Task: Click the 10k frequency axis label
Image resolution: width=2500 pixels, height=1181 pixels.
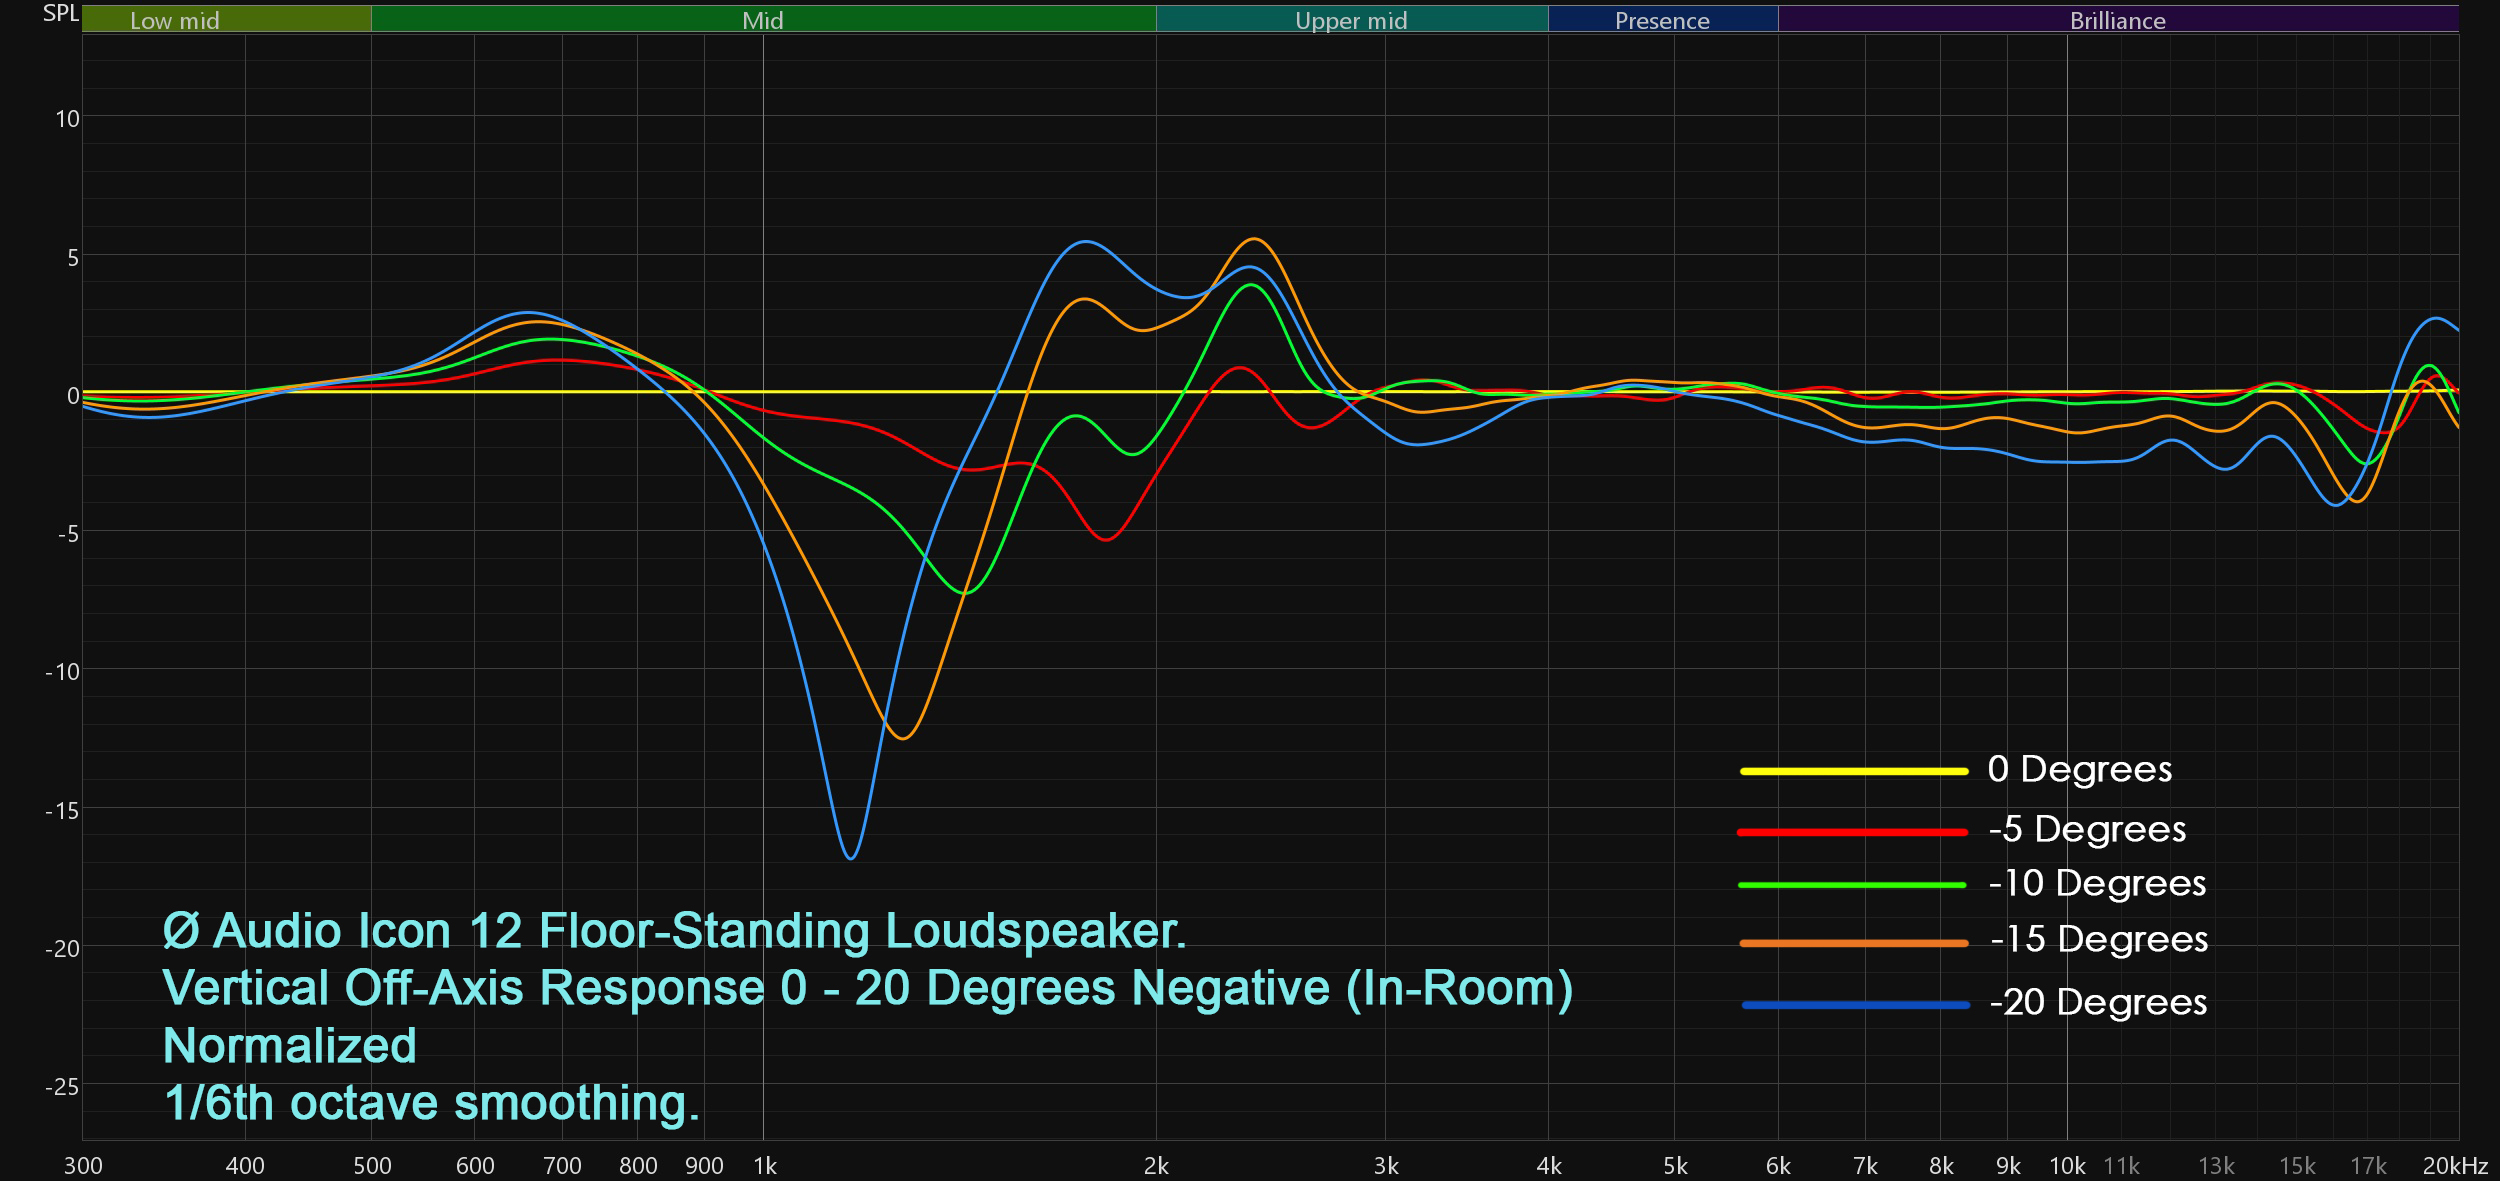Action: point(2067,1166)
